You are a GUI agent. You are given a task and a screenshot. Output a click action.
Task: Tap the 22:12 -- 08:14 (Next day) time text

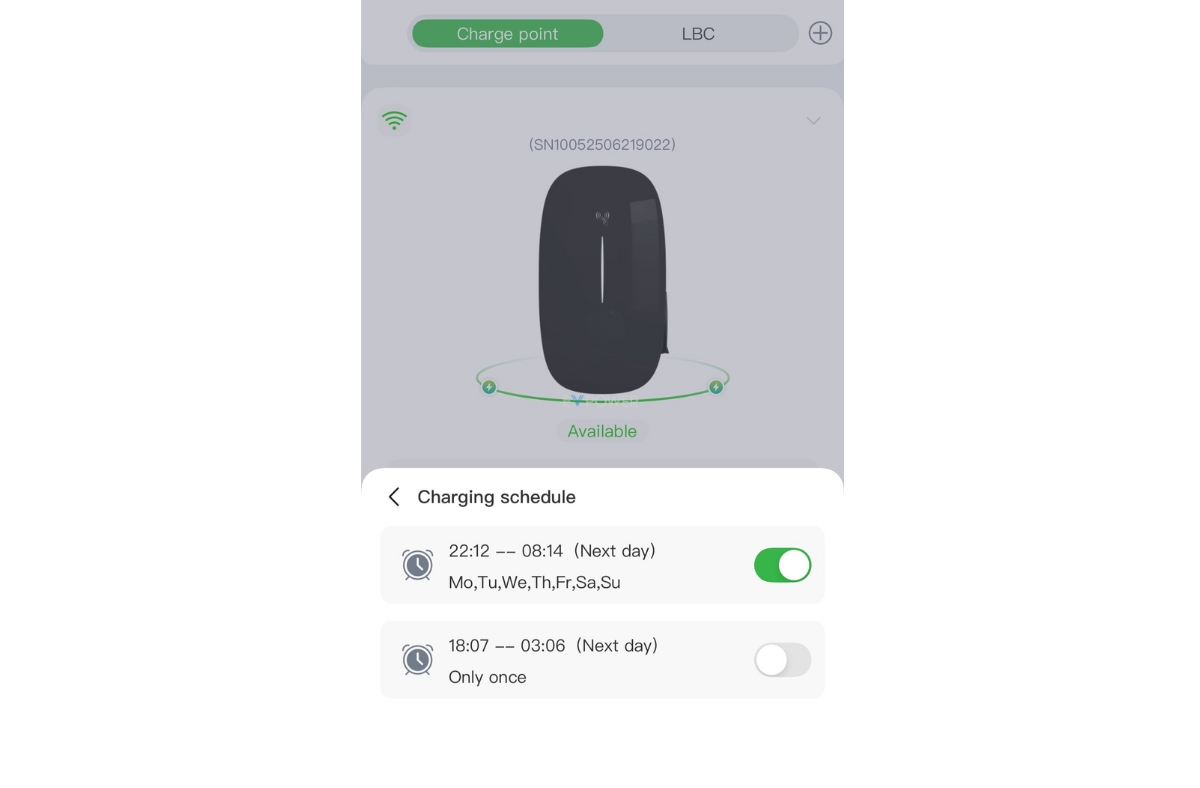[x=552, y=551]
